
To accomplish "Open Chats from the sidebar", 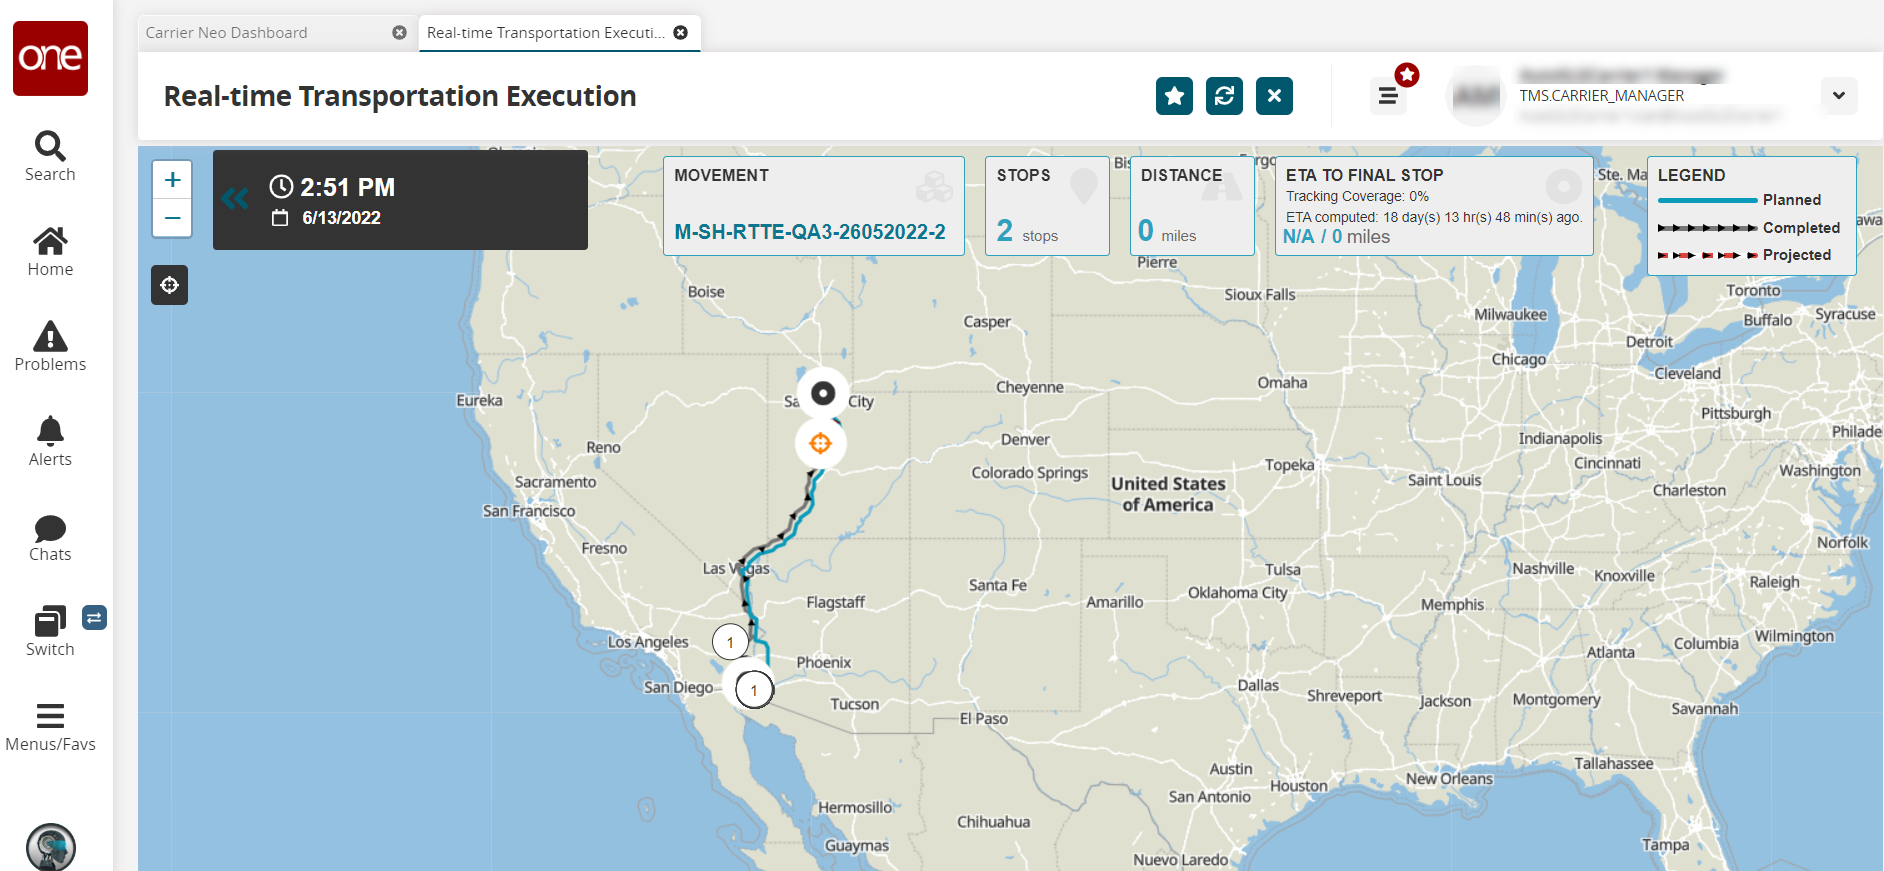I will click(x=50, y=528).
